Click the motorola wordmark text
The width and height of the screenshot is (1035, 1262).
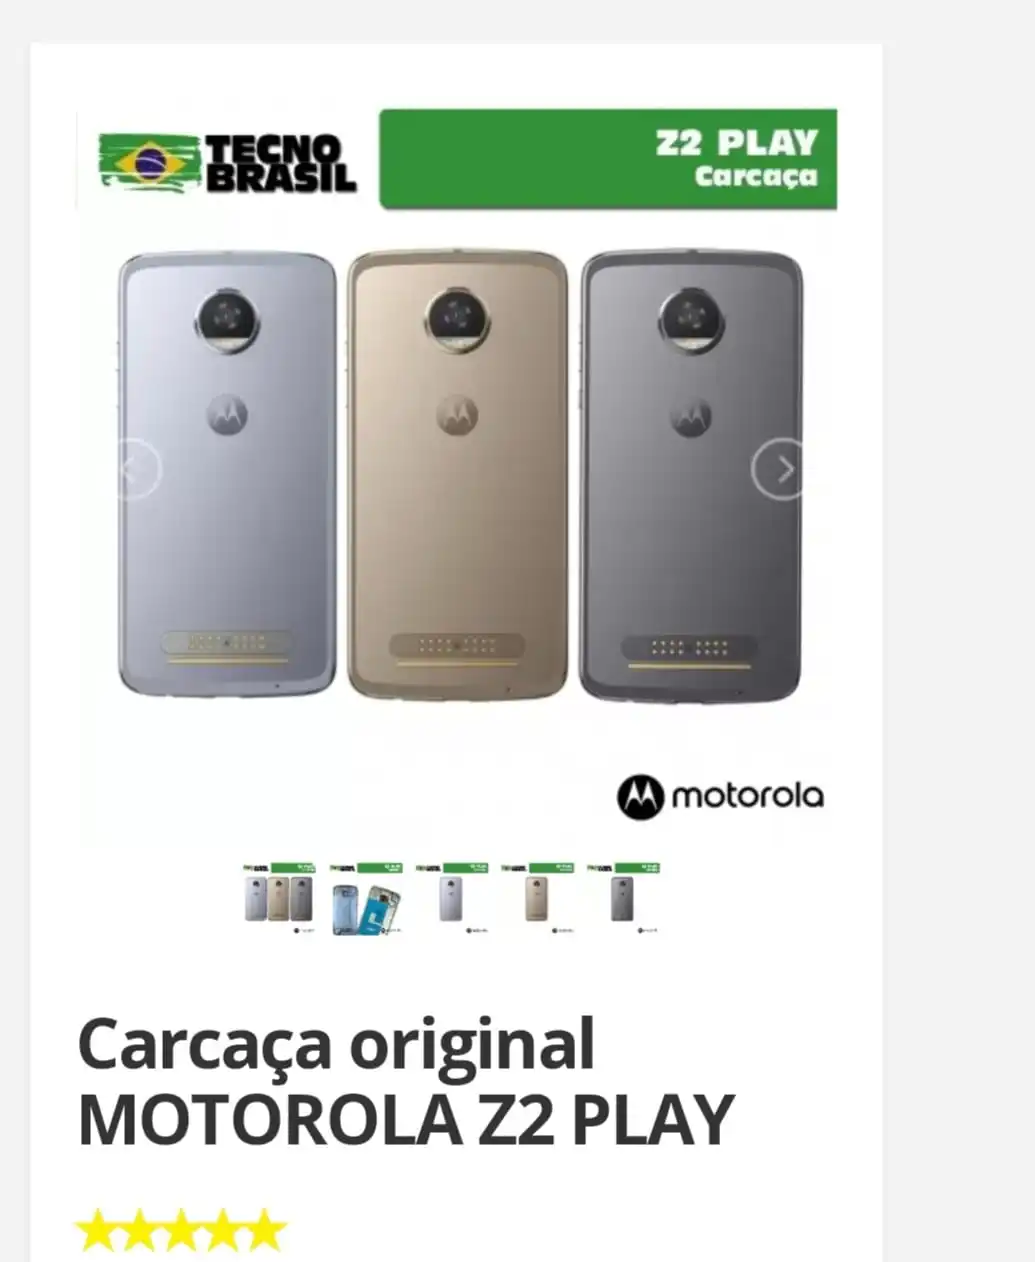point(748,796)
